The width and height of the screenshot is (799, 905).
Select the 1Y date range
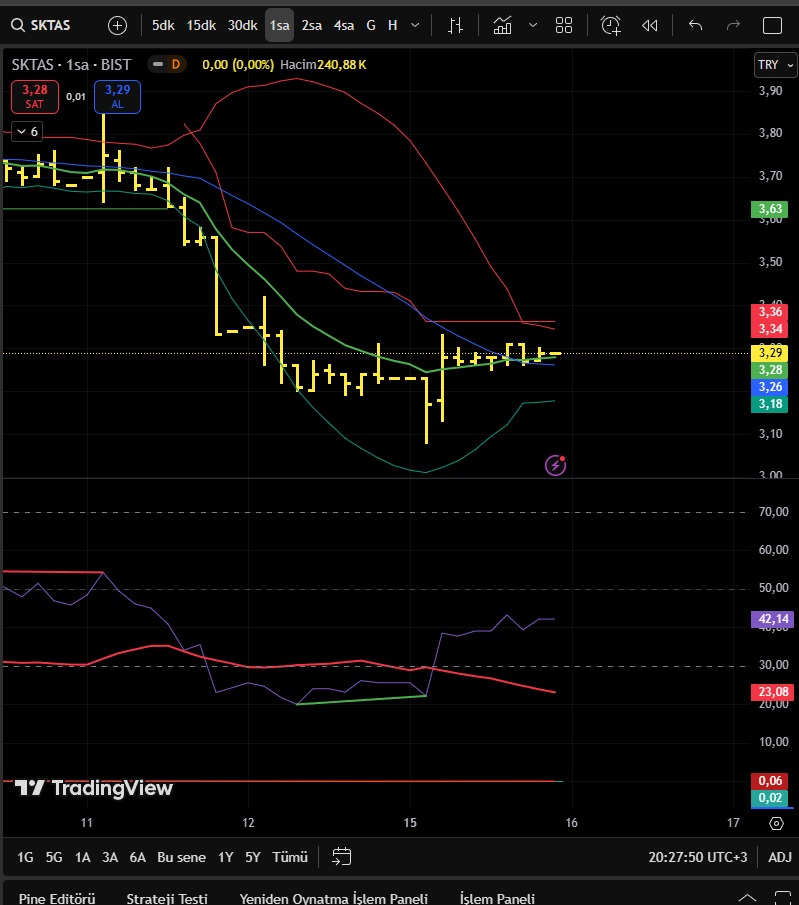click(x=226, y=857)
